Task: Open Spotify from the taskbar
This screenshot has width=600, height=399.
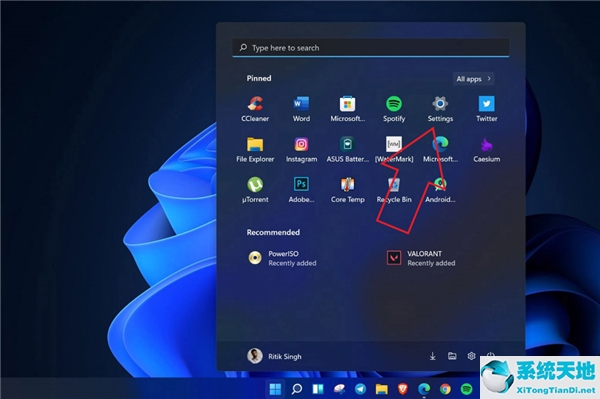Action: click(466, 389)
